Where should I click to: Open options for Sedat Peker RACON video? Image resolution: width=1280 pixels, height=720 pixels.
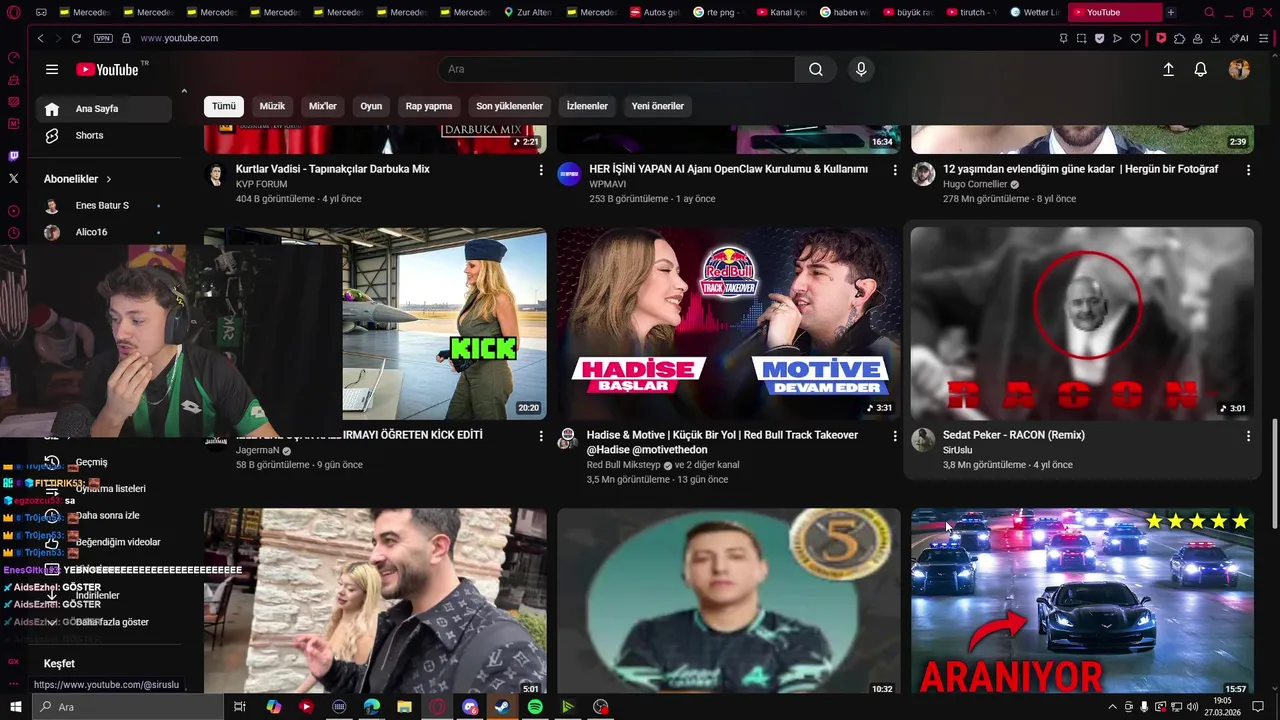click(x=1248, y=436)
